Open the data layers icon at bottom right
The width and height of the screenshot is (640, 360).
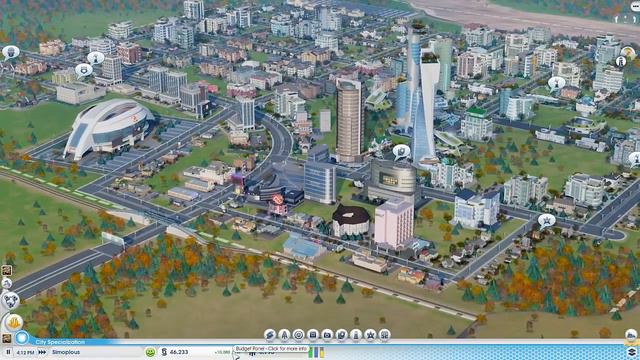[631, 352]
